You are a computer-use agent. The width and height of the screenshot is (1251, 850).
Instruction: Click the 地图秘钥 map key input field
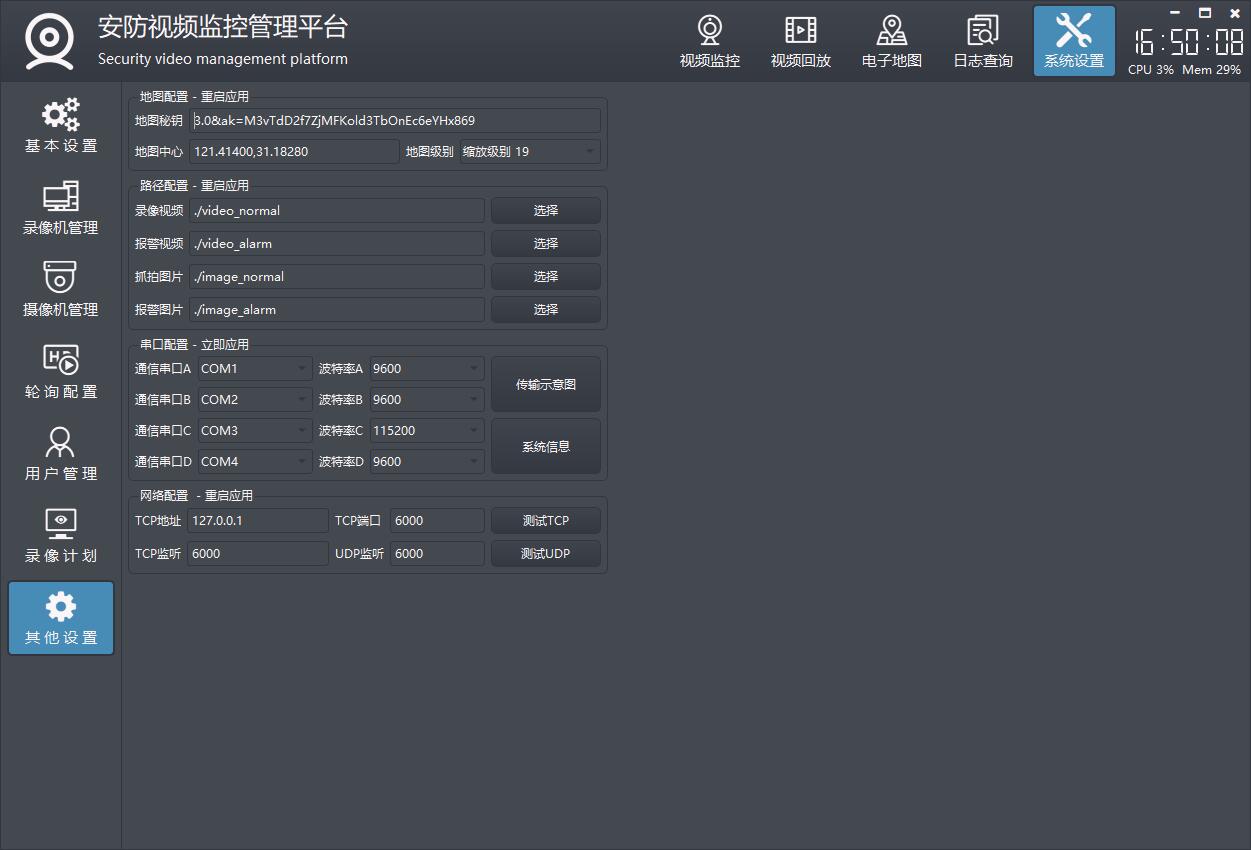coord(395,121)
